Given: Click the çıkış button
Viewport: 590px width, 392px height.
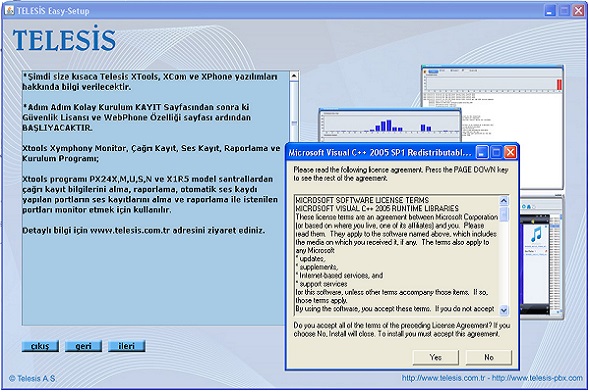Looking at the screenshot, I should (40, 346).
